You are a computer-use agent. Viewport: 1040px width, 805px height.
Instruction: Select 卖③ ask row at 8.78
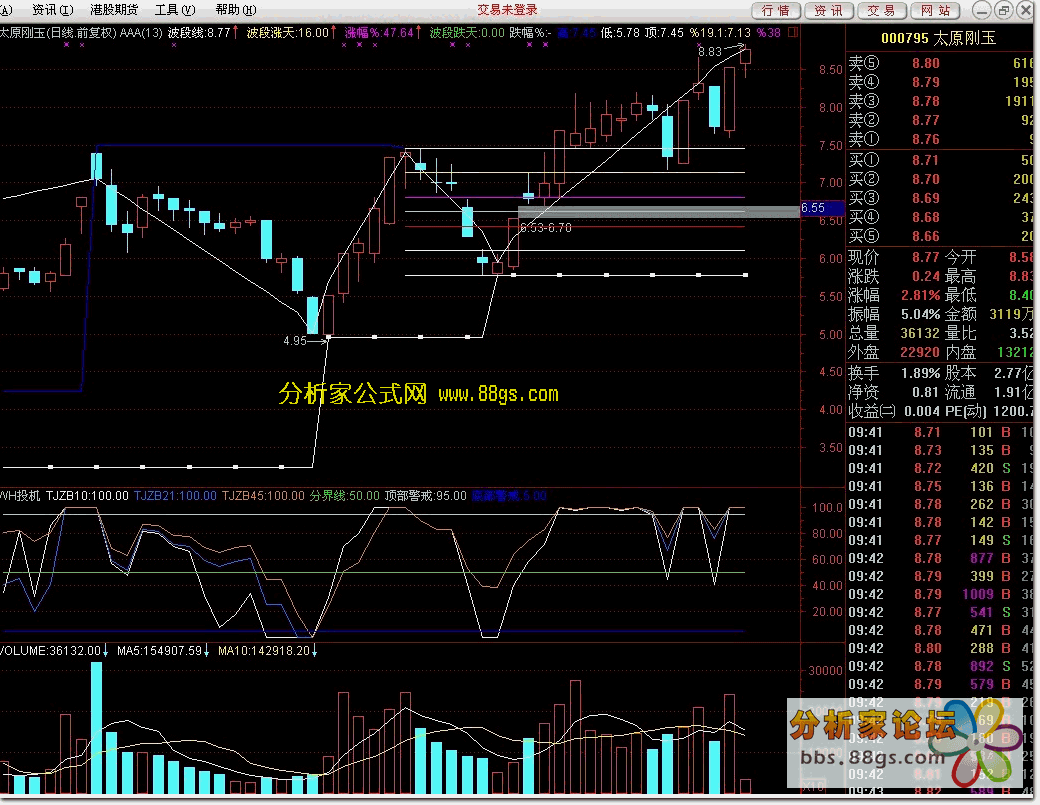[941, 101]
